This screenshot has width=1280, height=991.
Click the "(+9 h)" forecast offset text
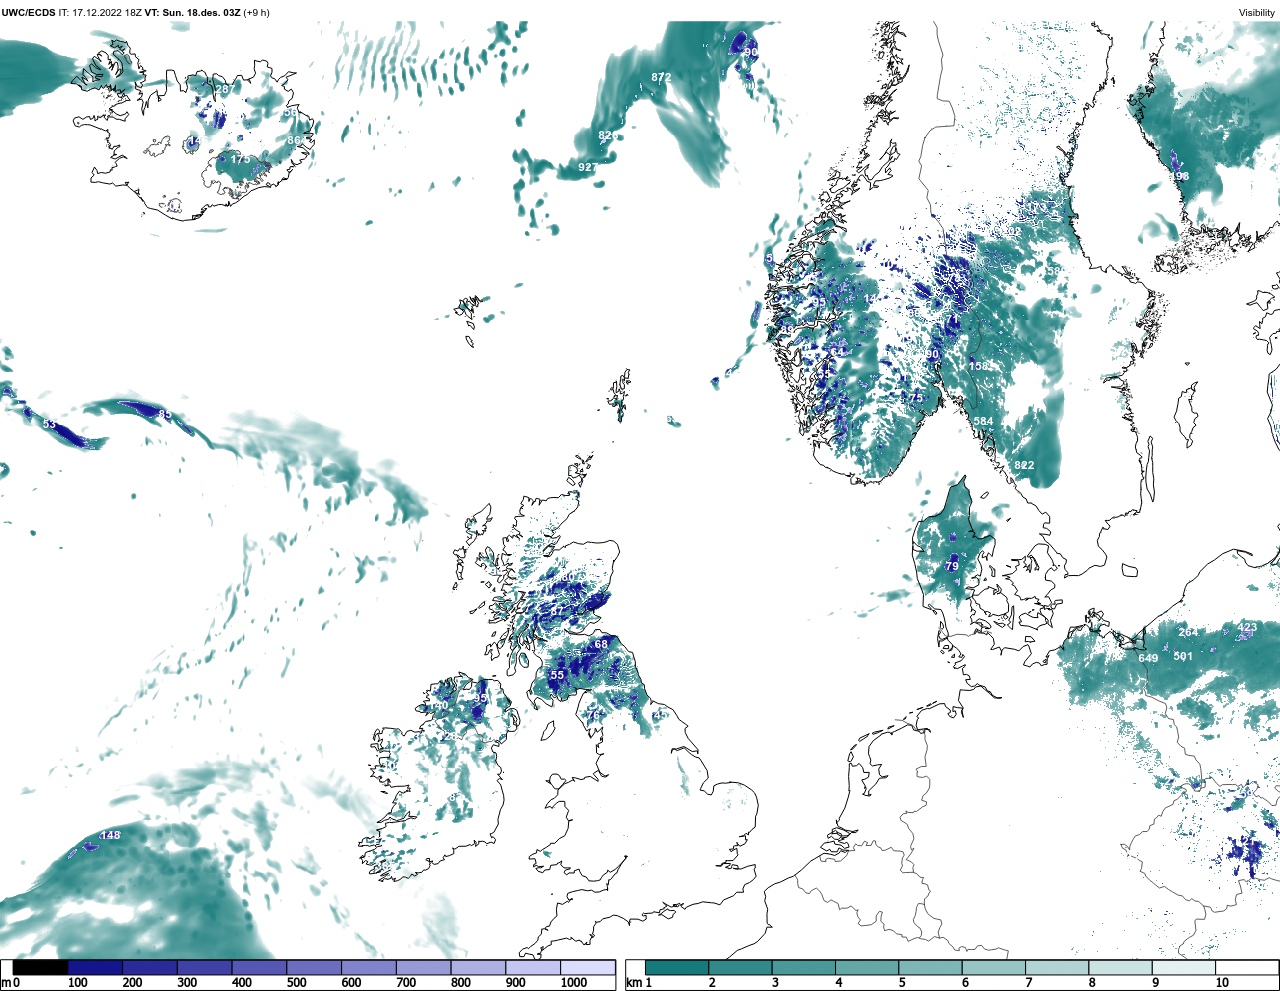257,13
